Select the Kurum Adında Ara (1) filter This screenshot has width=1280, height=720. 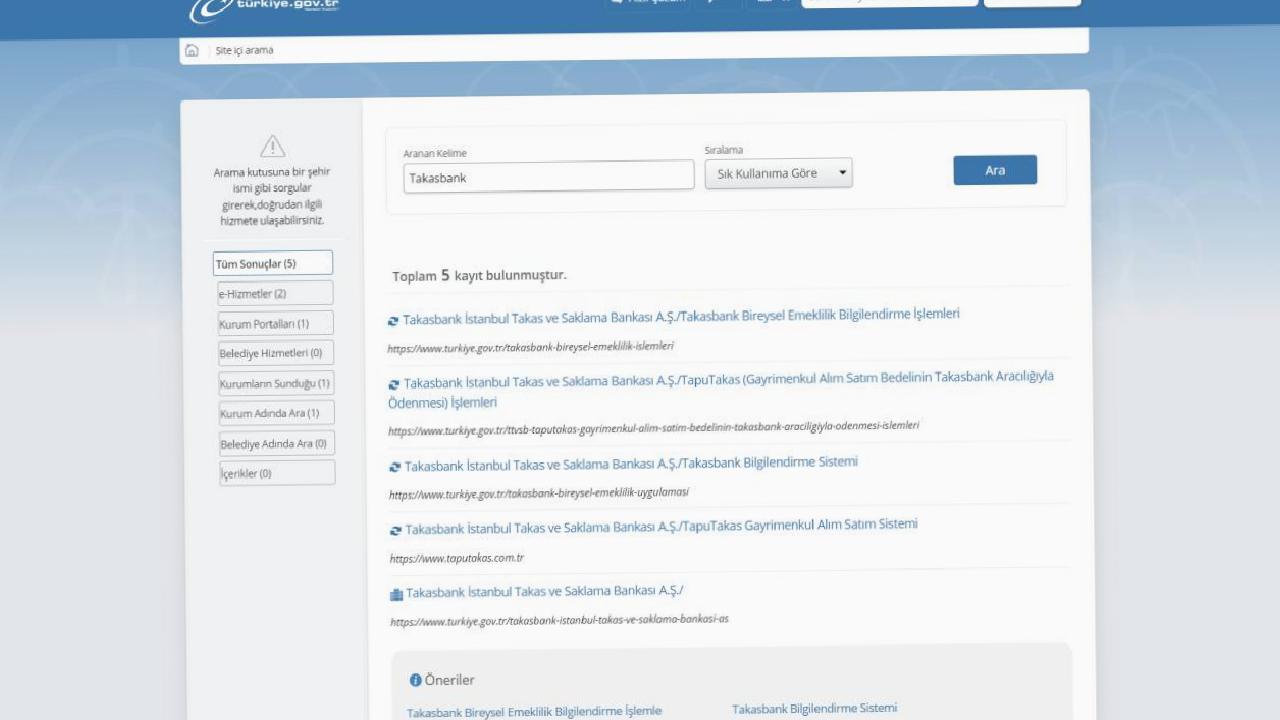point(276,413)
